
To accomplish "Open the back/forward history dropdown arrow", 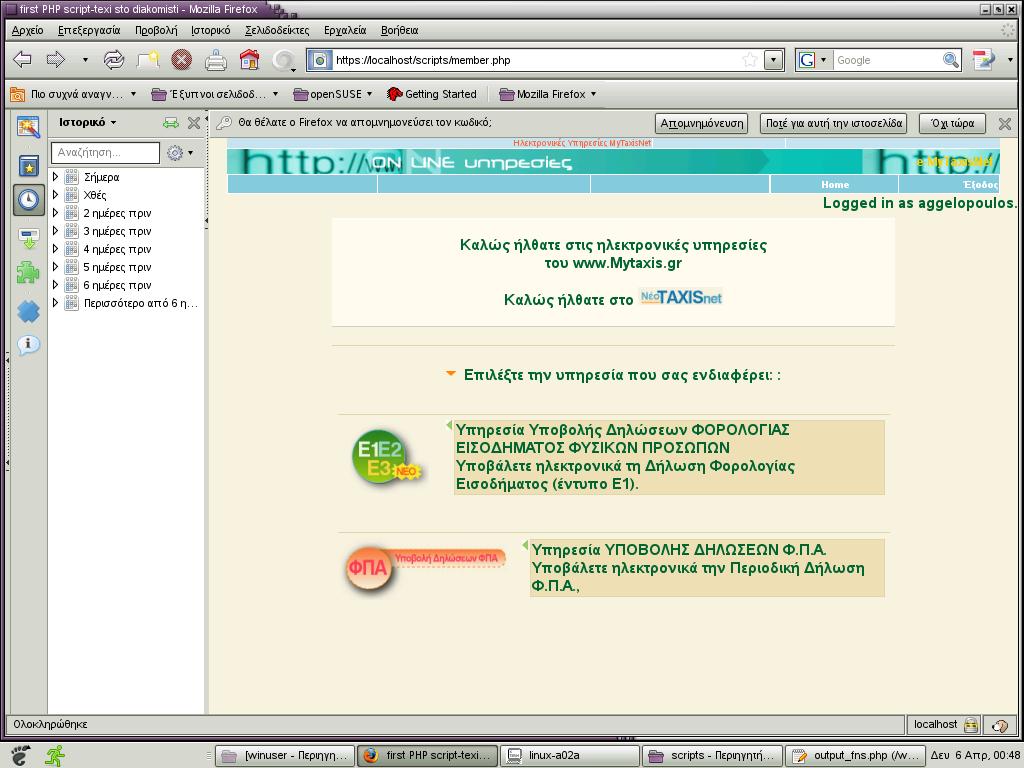I will [85, 60].
